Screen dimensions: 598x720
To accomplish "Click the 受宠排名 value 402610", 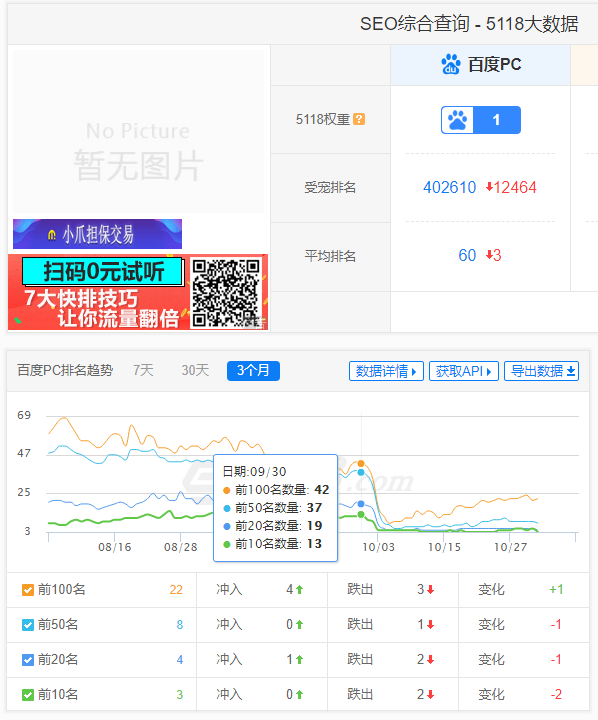I will pyautogui.click(x=450, y=187).
